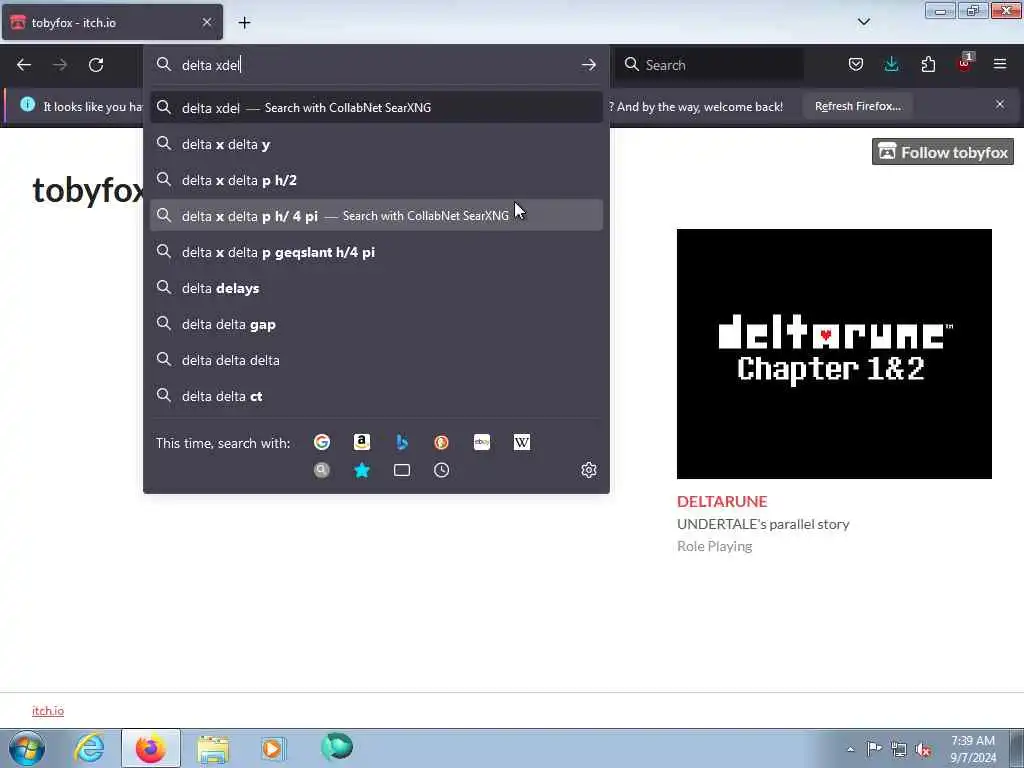Search this time with Amazon
This screenshot has height=768, width=1024.
pyautogui.click(x=362, y=442)
